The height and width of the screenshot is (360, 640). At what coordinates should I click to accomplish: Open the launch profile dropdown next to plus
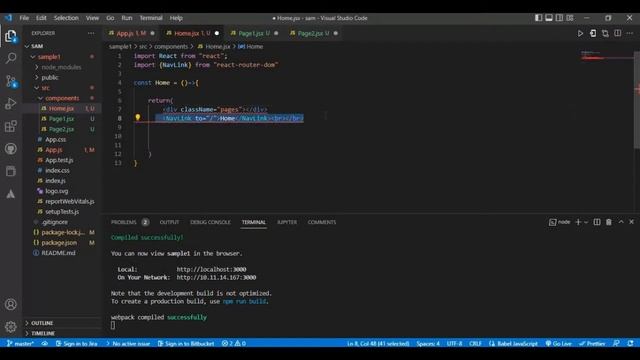pos(586,222)
